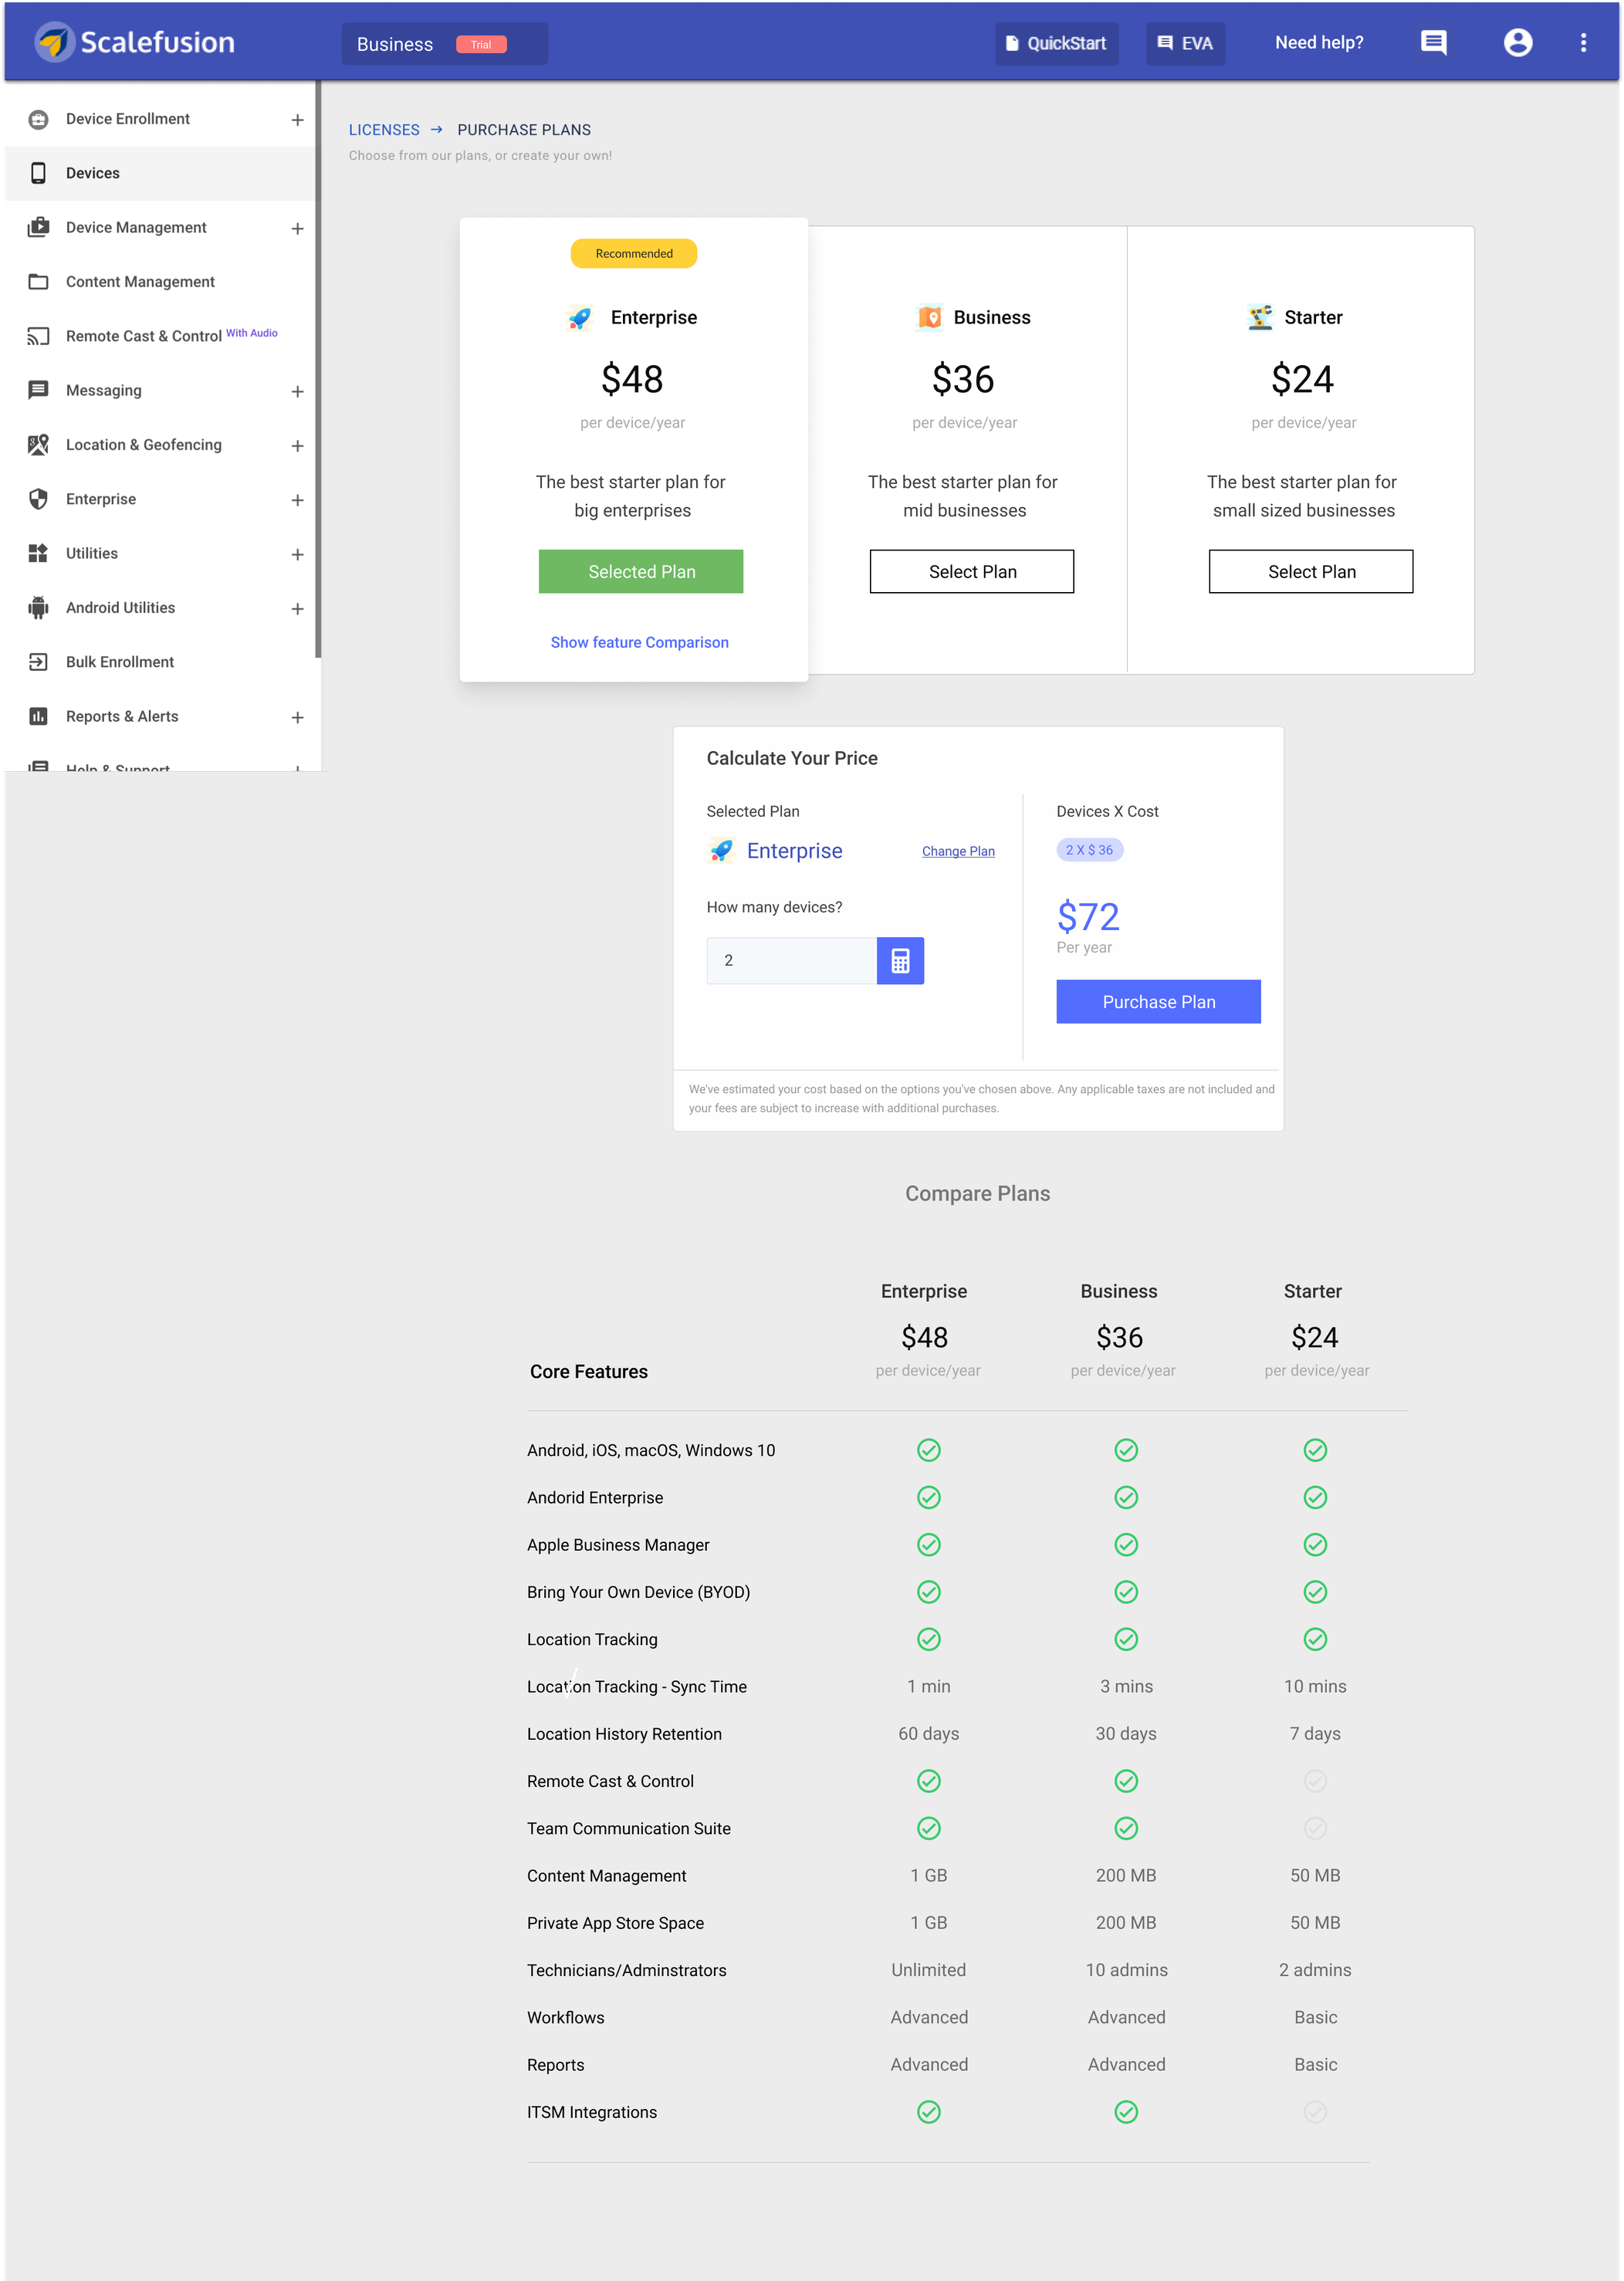1624x2281 pixels.
Task: Expand the Device Management section
Action: [x=297, y=229]
